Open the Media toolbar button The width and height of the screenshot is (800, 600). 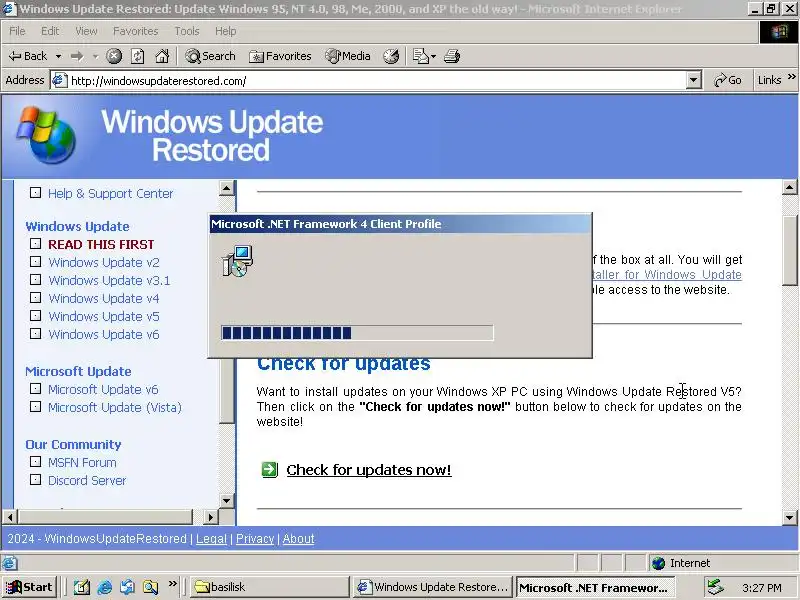(348, 56)
